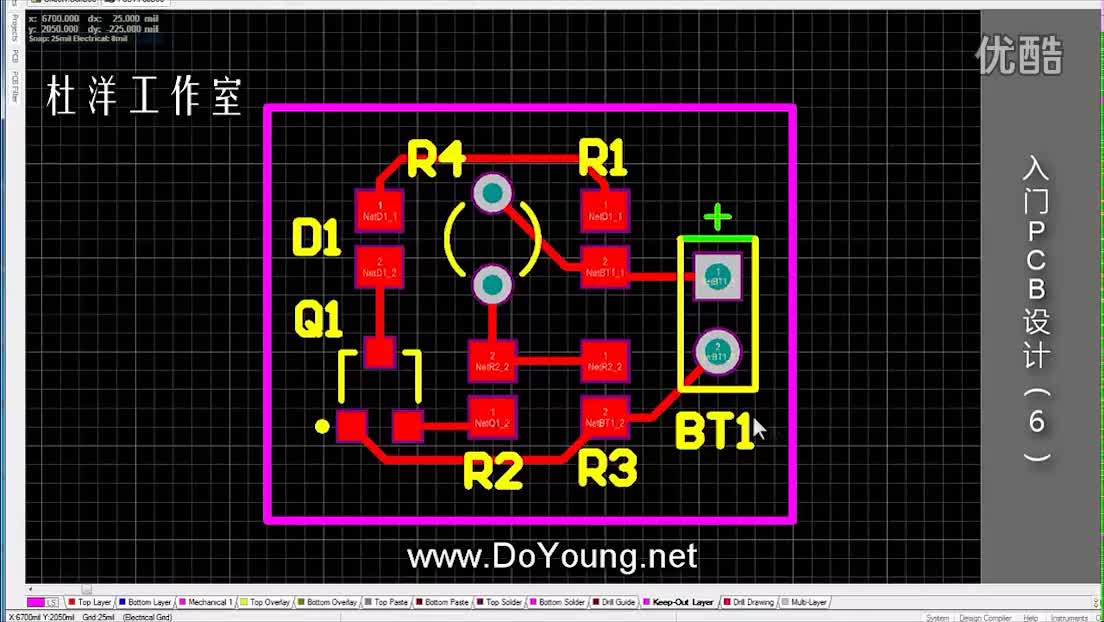Screen dimensions: 1104x622
Task: Select D1 pad 2 labeled NetD1_2
Action: (380, 267)
